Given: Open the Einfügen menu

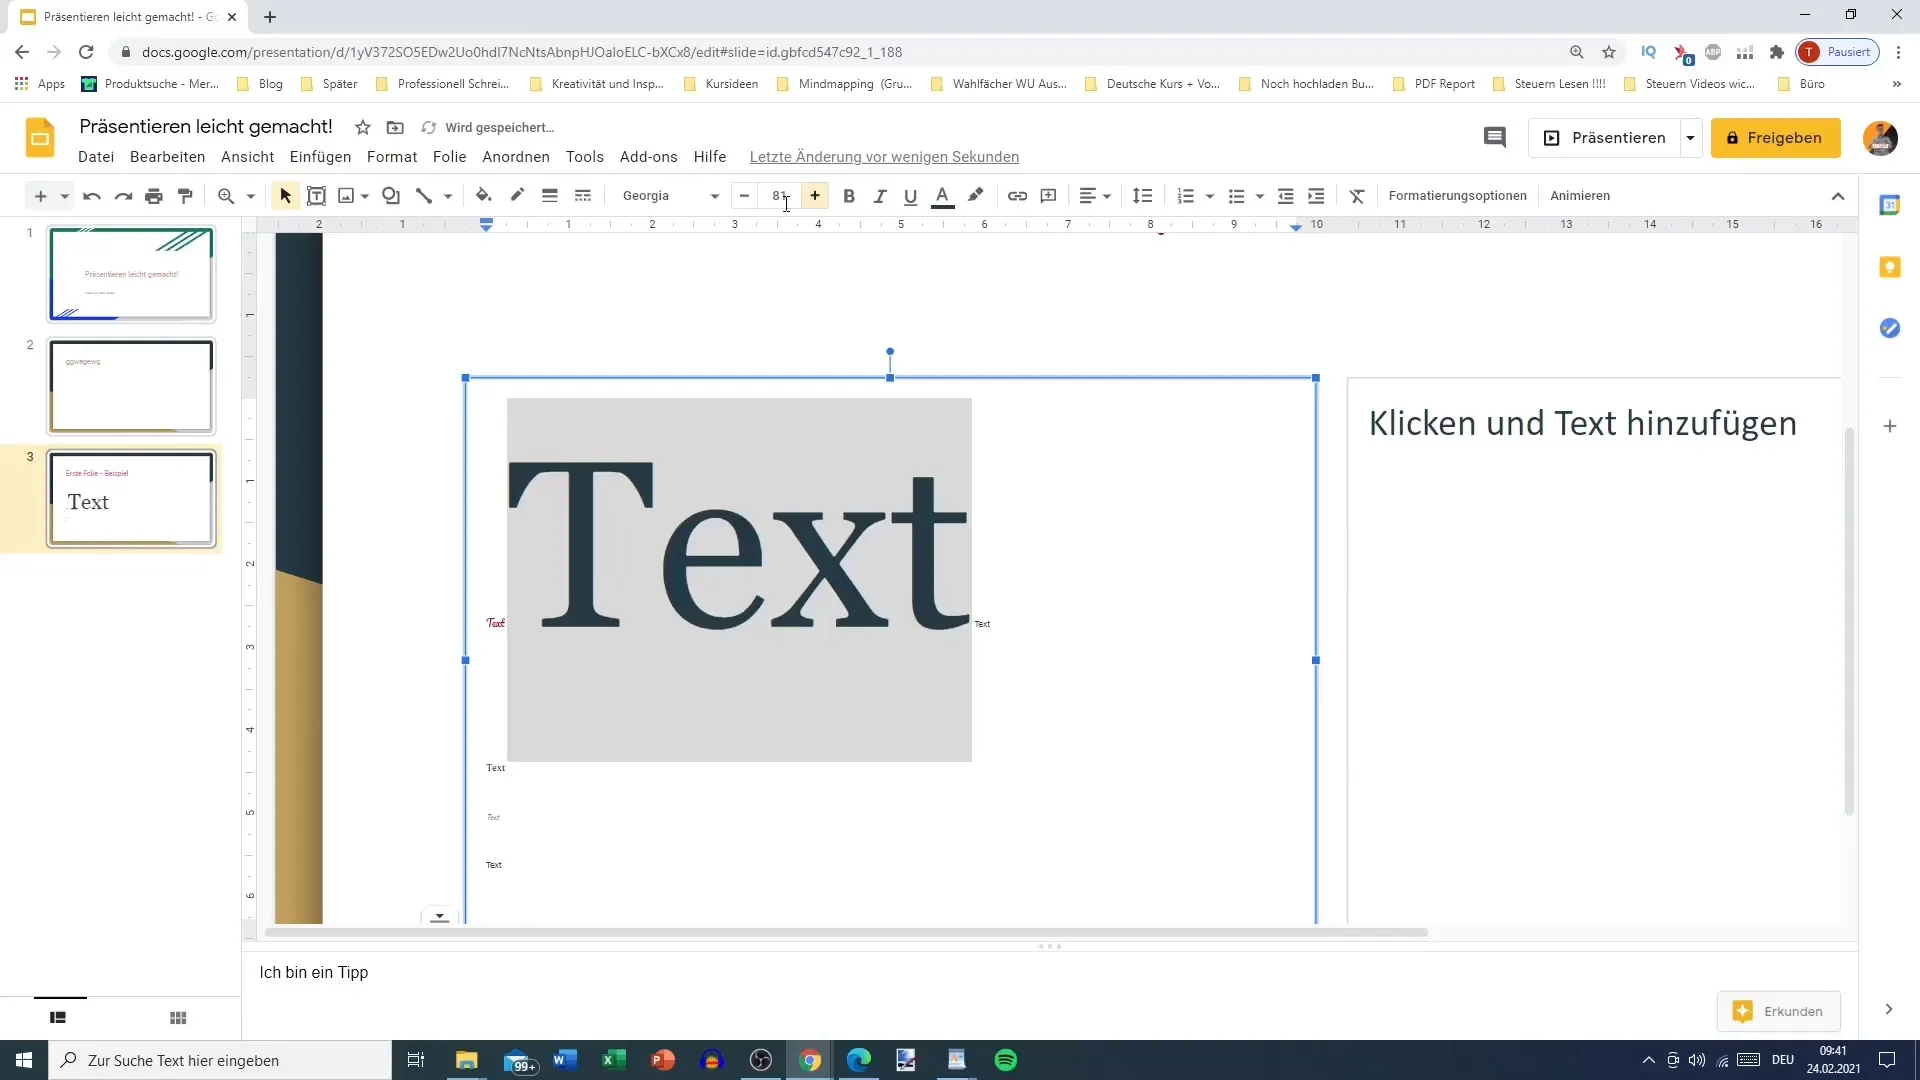Looking at the screenshot, I should [x=320, y=157].
